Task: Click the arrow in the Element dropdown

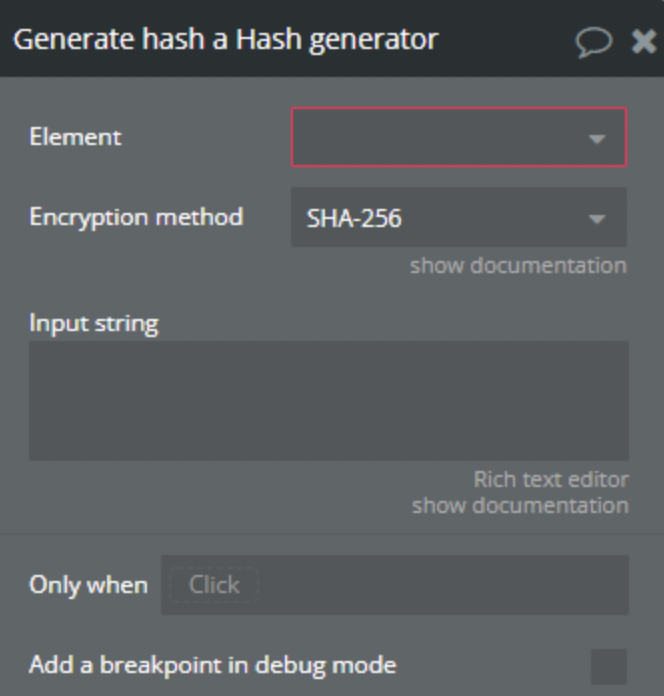Action: [597, 138]
